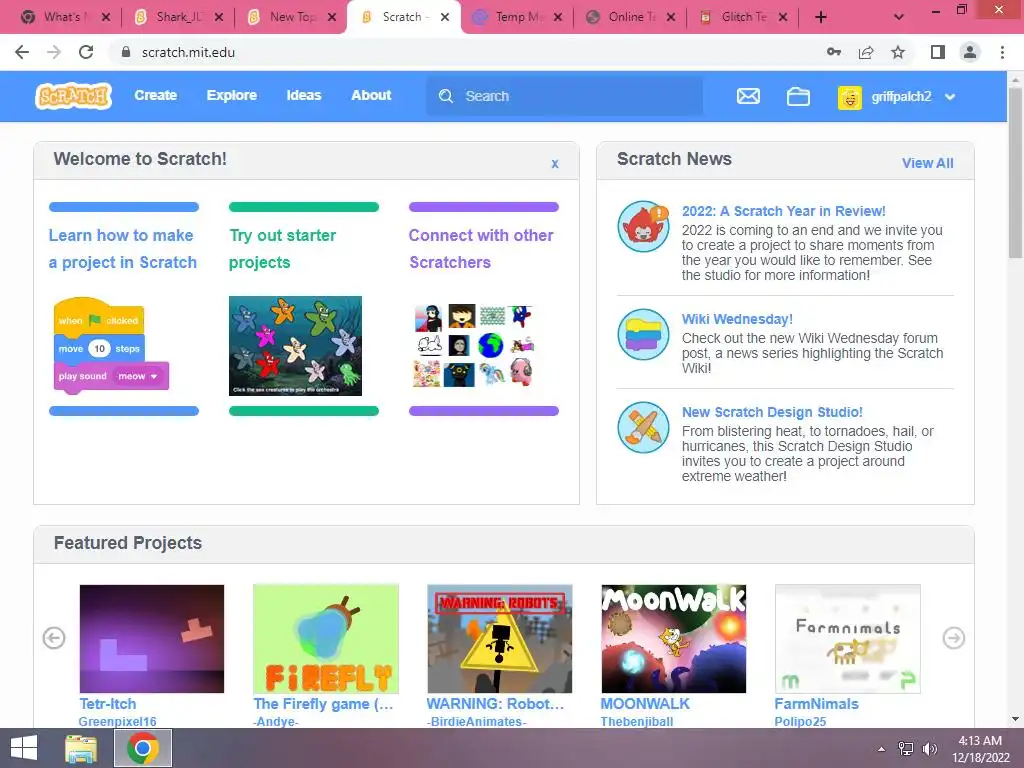Open the Windows Start button
Image resolution: width=1024 pixels, height=768 pixels.
click(x=24, y=748)
